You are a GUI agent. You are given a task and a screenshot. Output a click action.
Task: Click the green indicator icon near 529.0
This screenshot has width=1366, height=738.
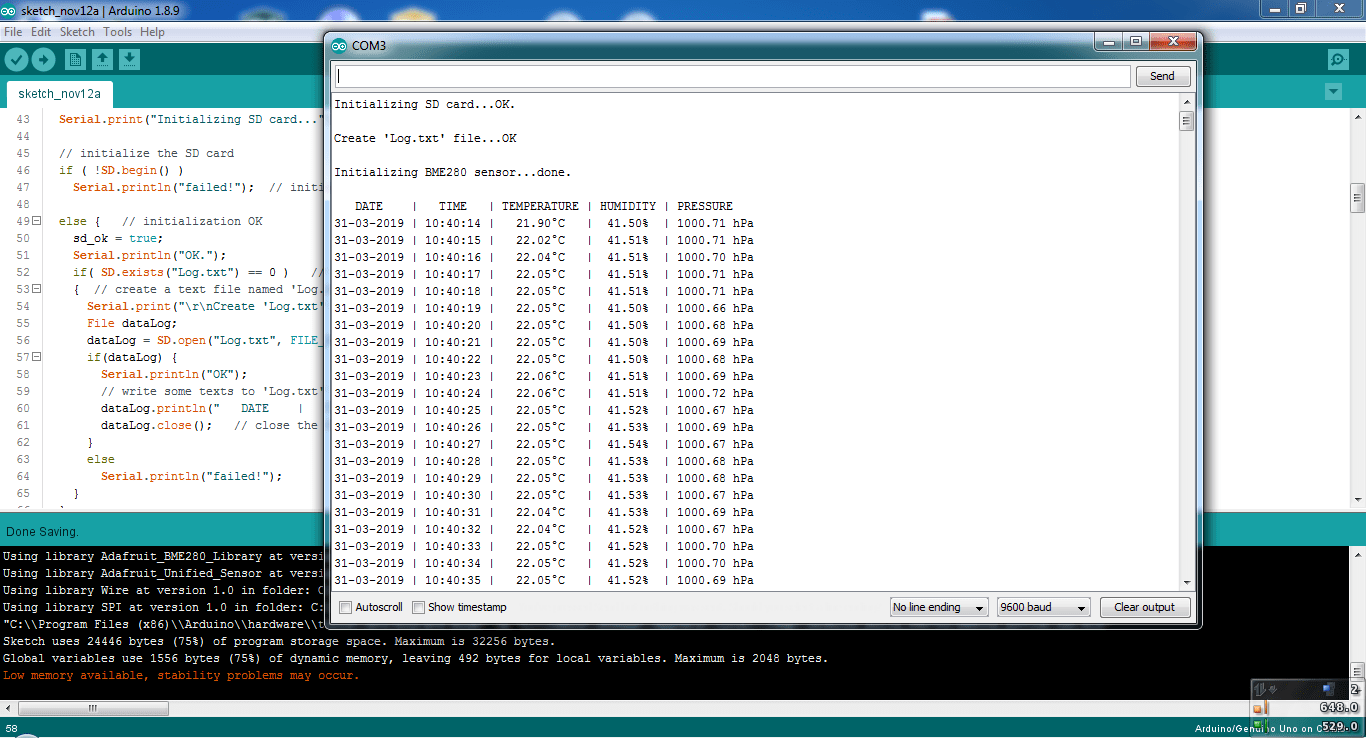coord(1257,724)
